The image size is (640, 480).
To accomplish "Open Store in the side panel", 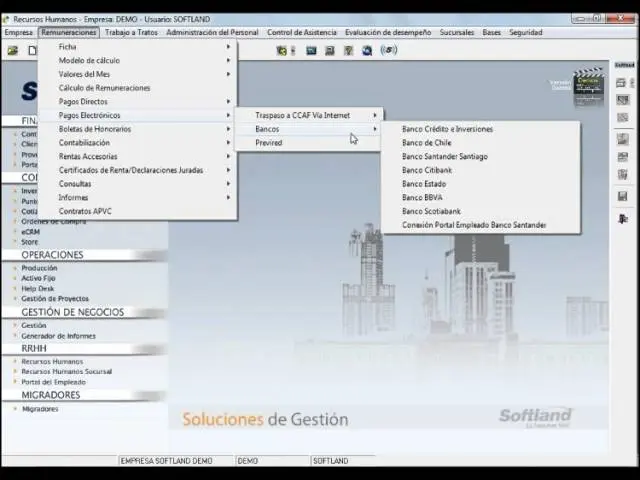I will 30,242.
